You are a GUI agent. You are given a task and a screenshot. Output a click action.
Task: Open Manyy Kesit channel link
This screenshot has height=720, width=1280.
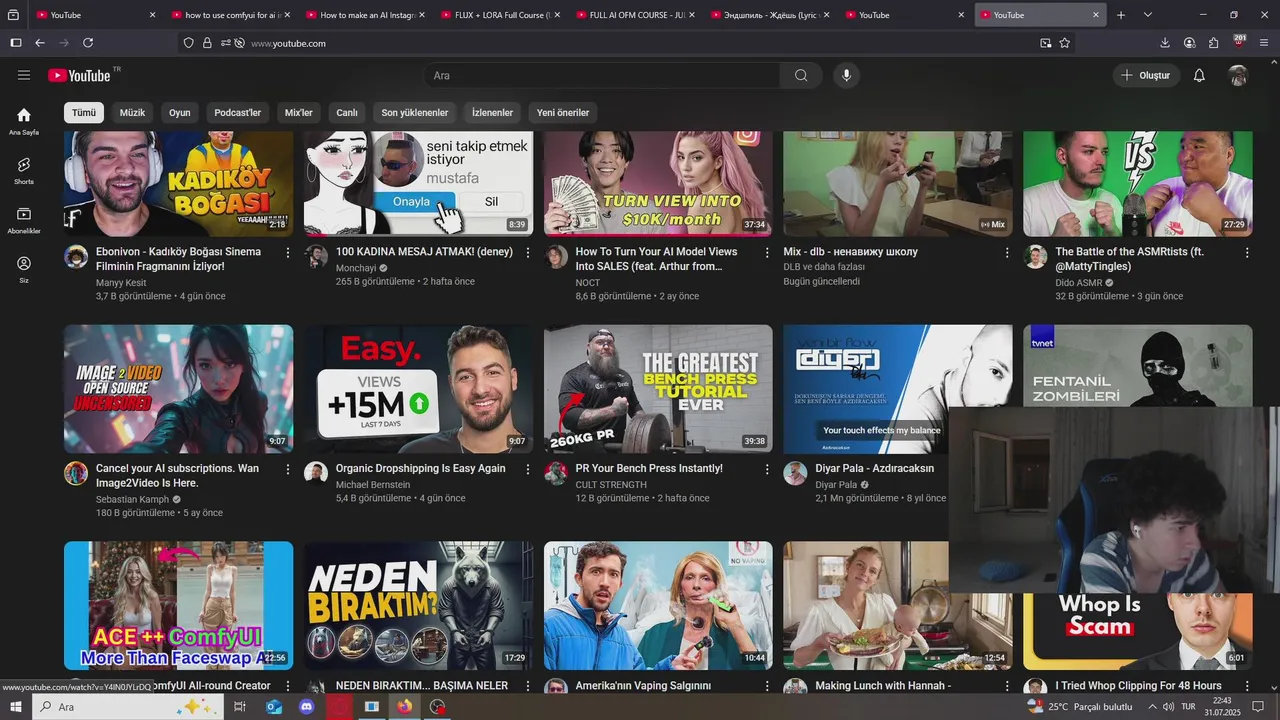coord(121,283)
